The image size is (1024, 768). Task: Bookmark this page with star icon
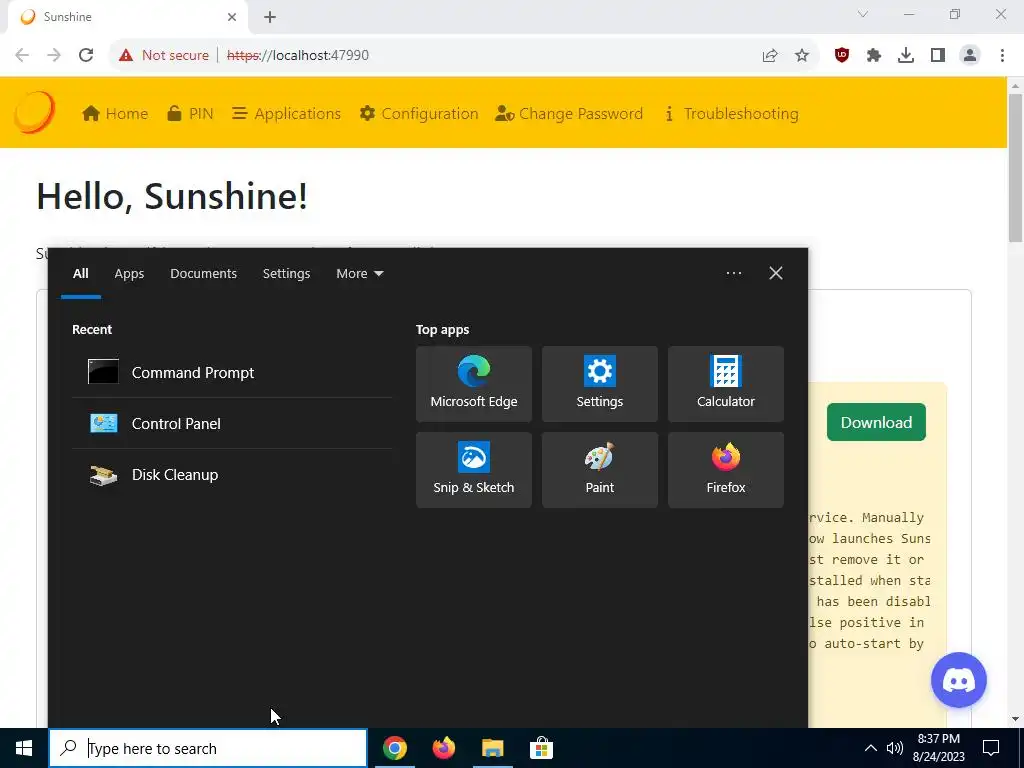point(801,56)
